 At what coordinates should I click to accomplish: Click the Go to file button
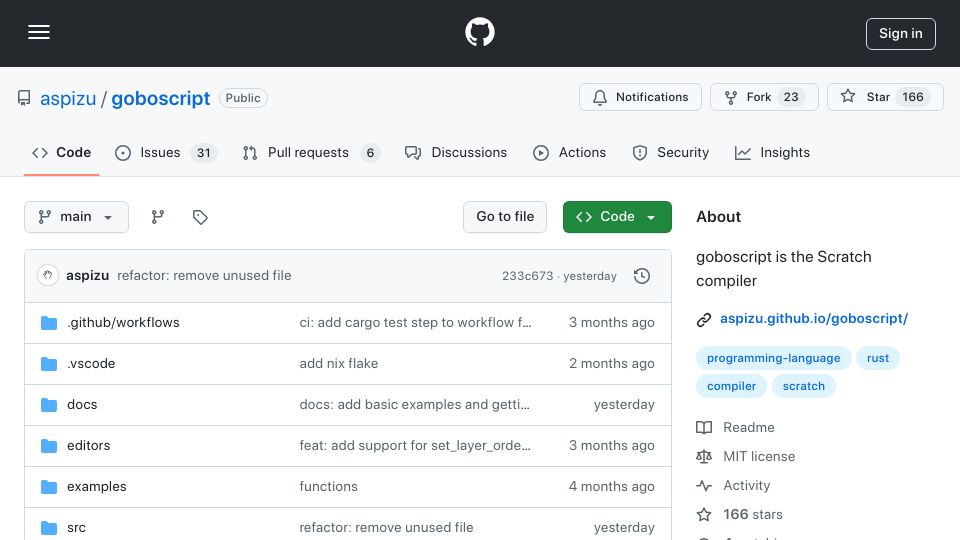[x=504, y=217]
